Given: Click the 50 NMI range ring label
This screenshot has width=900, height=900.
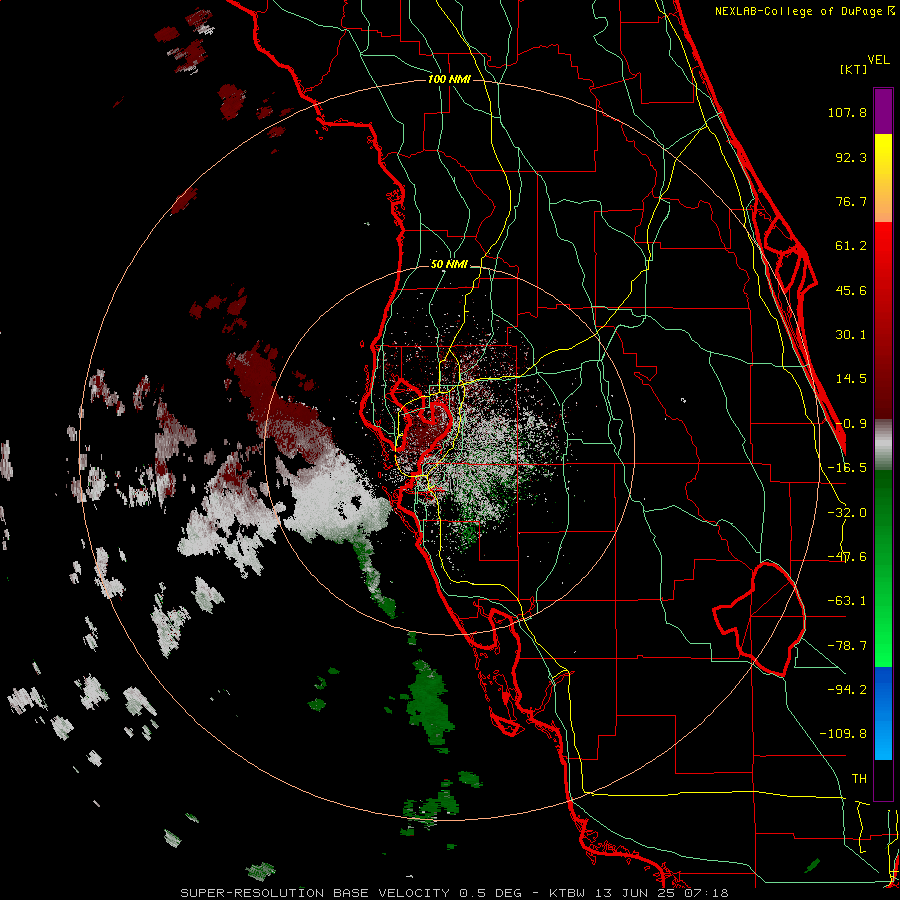Looking at the screenshot, I should [449, 265].
